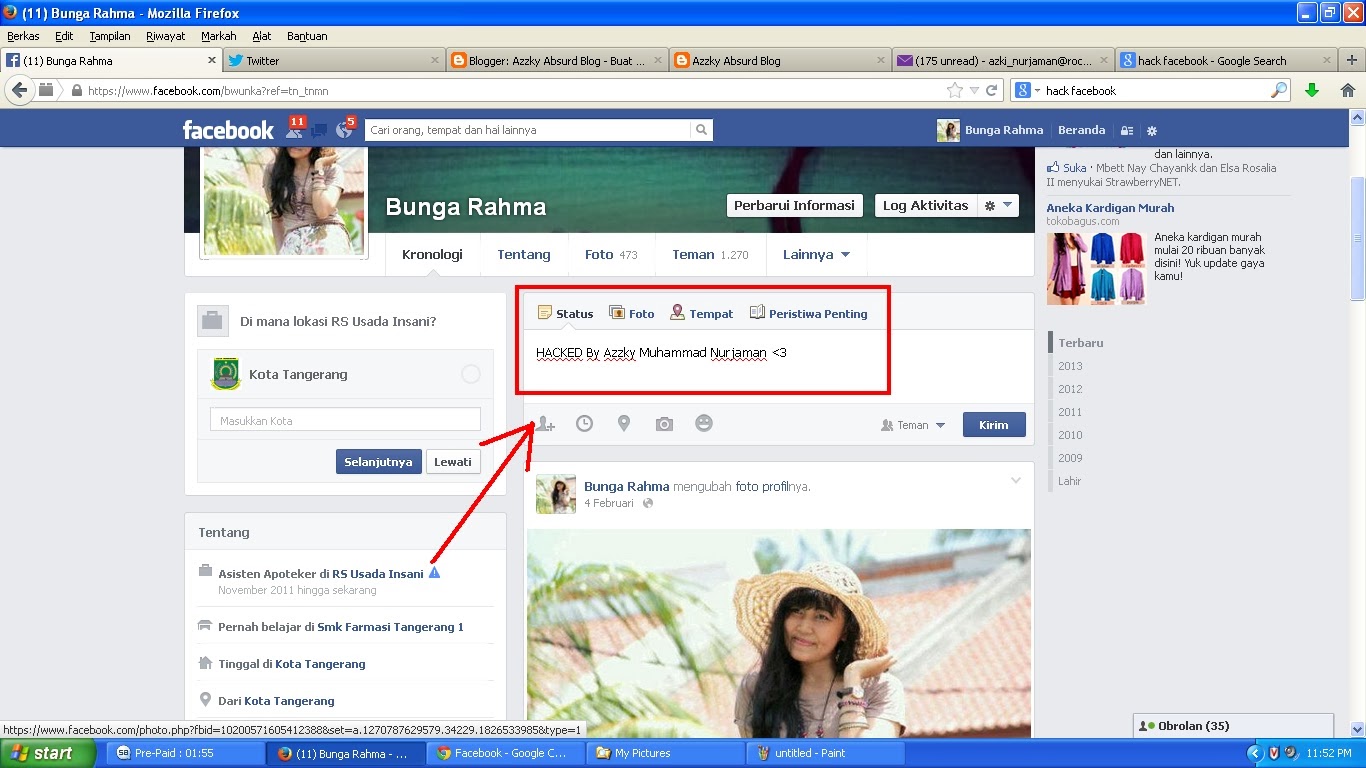Tag friends in the status post
The width and height of the screenshot is (1366, 768).
(x=545, y=424)
